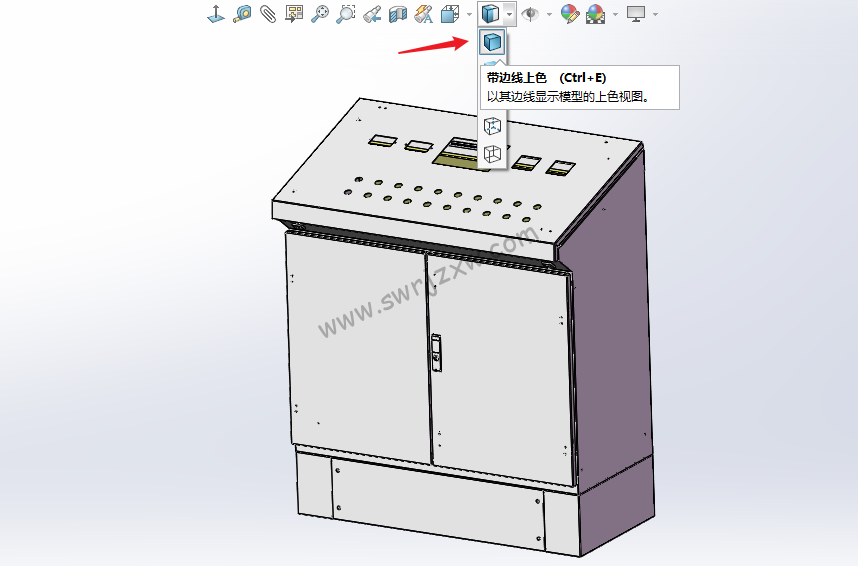Select the Hidden Lines Visible display style
This screenshot has height=566, width=858.
pos(492,126)
